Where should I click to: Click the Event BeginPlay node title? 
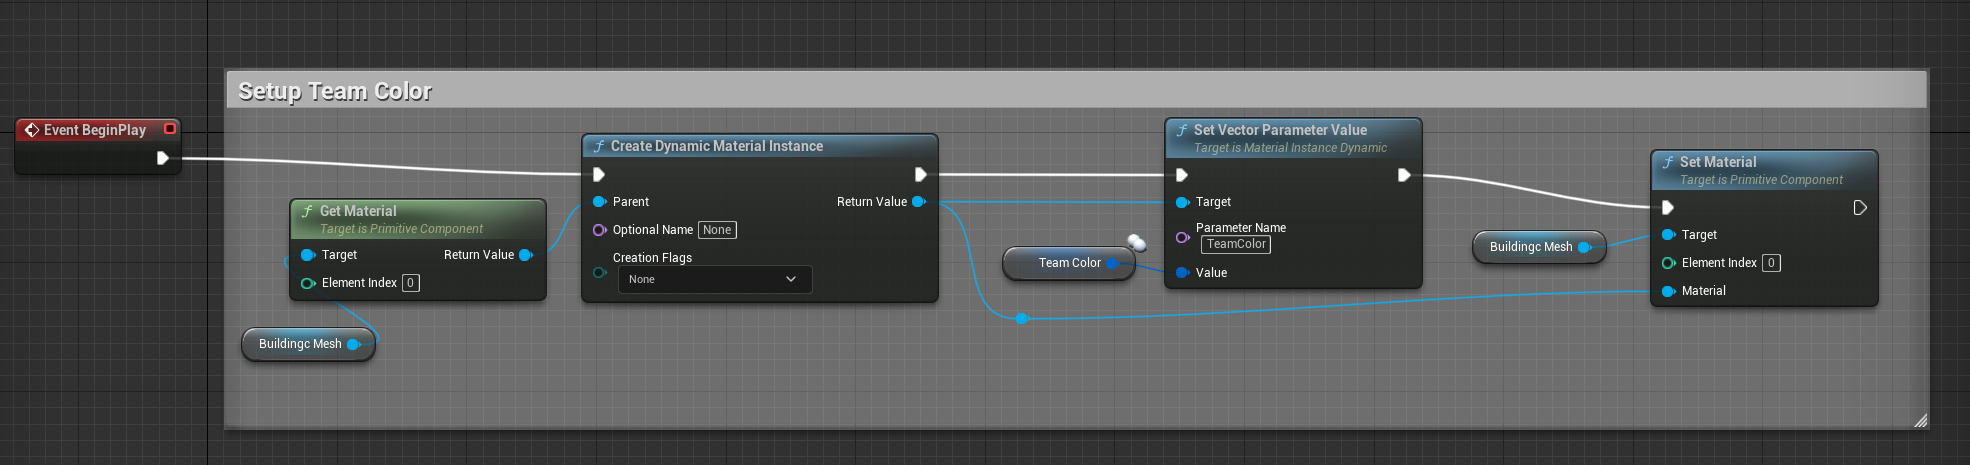coord(95,130)
